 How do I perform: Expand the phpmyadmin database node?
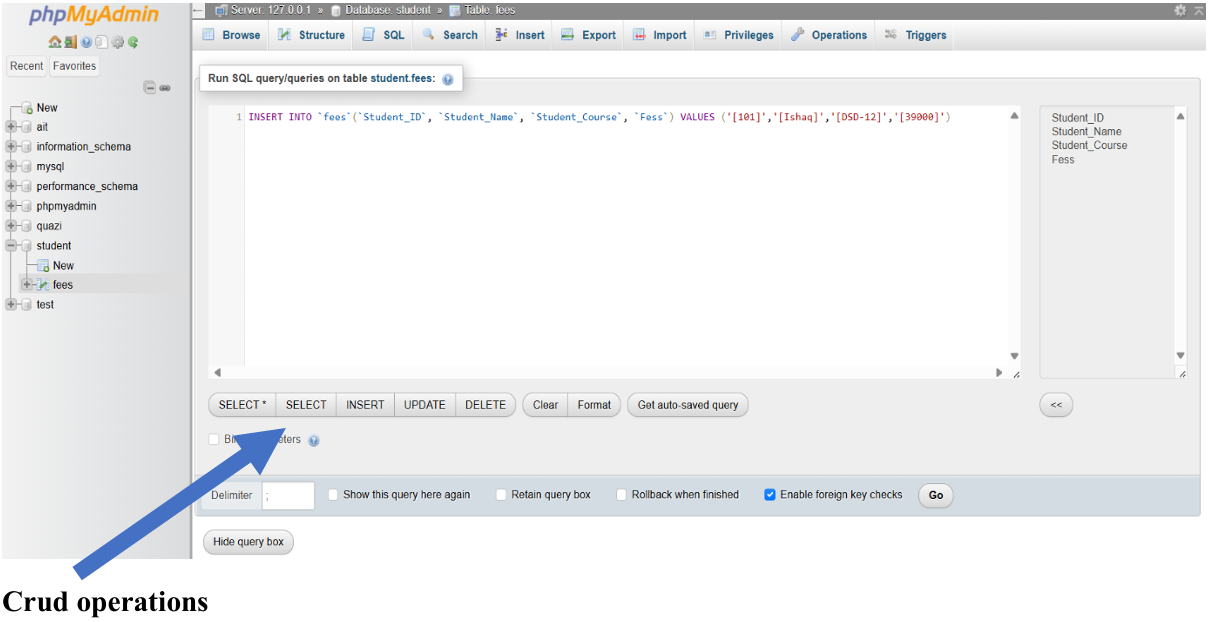pos(11,206)
